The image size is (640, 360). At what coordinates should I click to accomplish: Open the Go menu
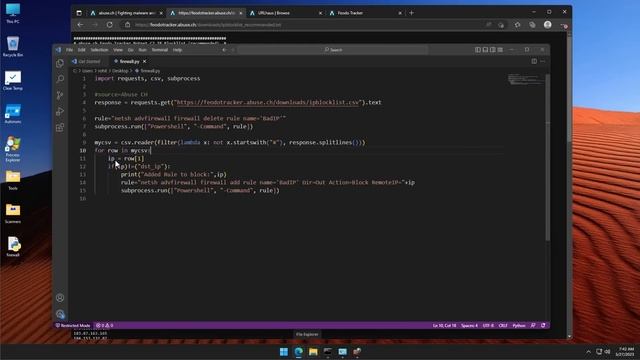point(131,50)
